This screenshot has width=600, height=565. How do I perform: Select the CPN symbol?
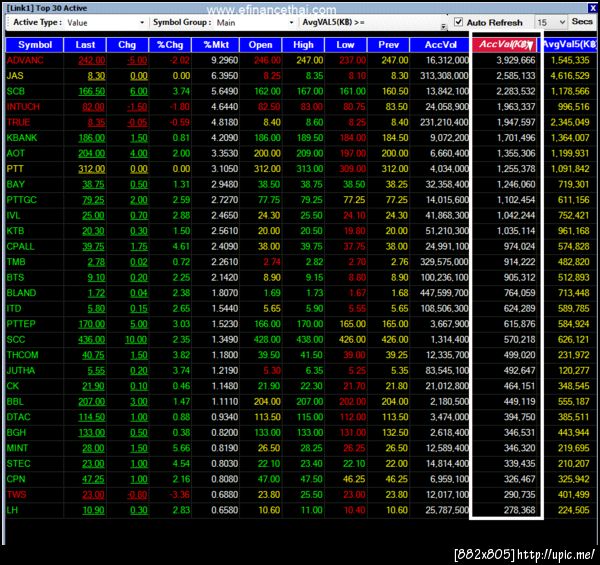click(x=16, y=479)
